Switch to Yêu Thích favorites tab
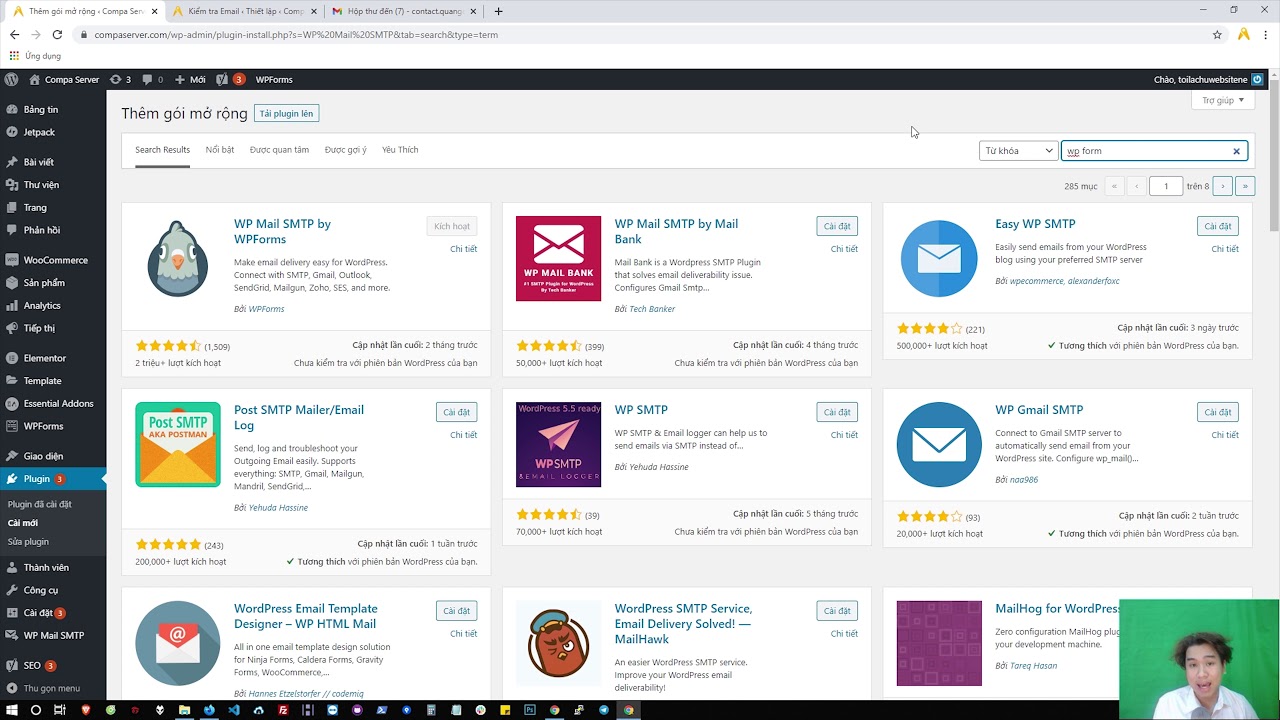Screen dimensions: 1280x720 point(400,150)
